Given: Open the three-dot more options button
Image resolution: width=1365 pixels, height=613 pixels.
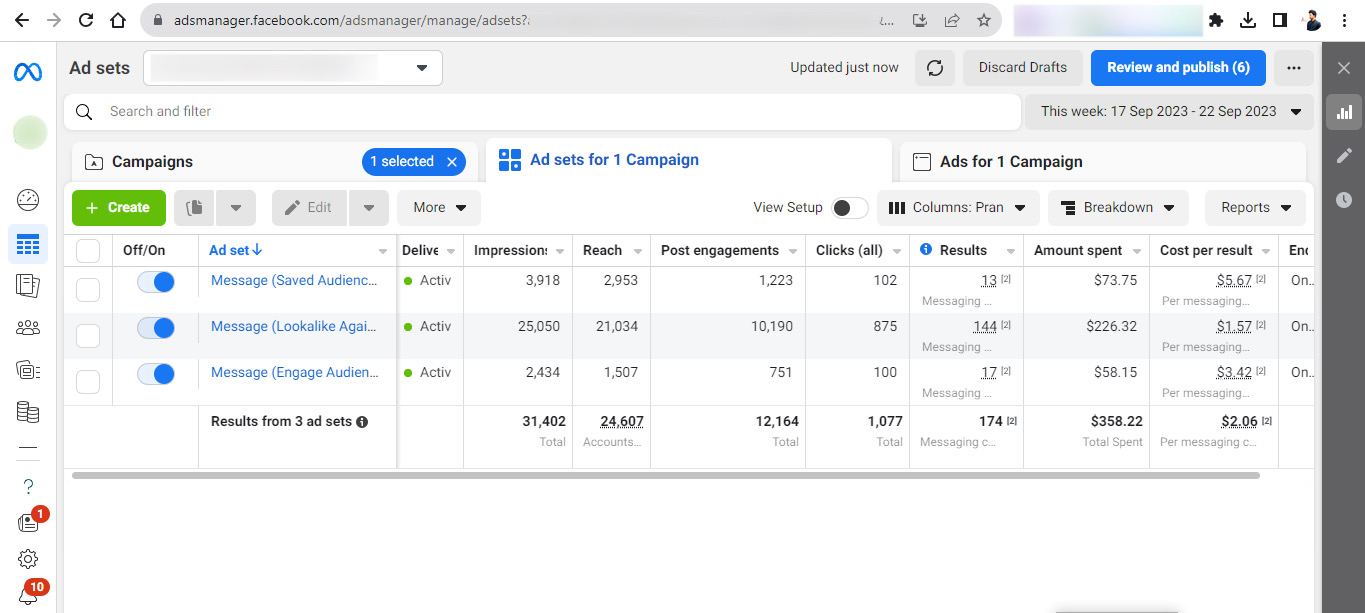Looking at the screenshot, I should pos(1294,68).
